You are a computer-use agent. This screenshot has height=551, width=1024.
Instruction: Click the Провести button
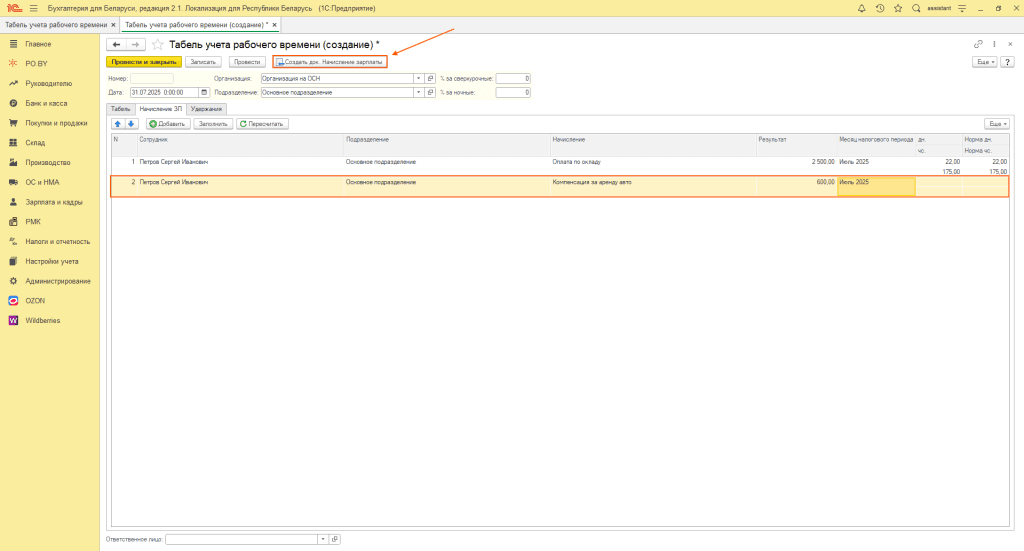coord(247,62)
